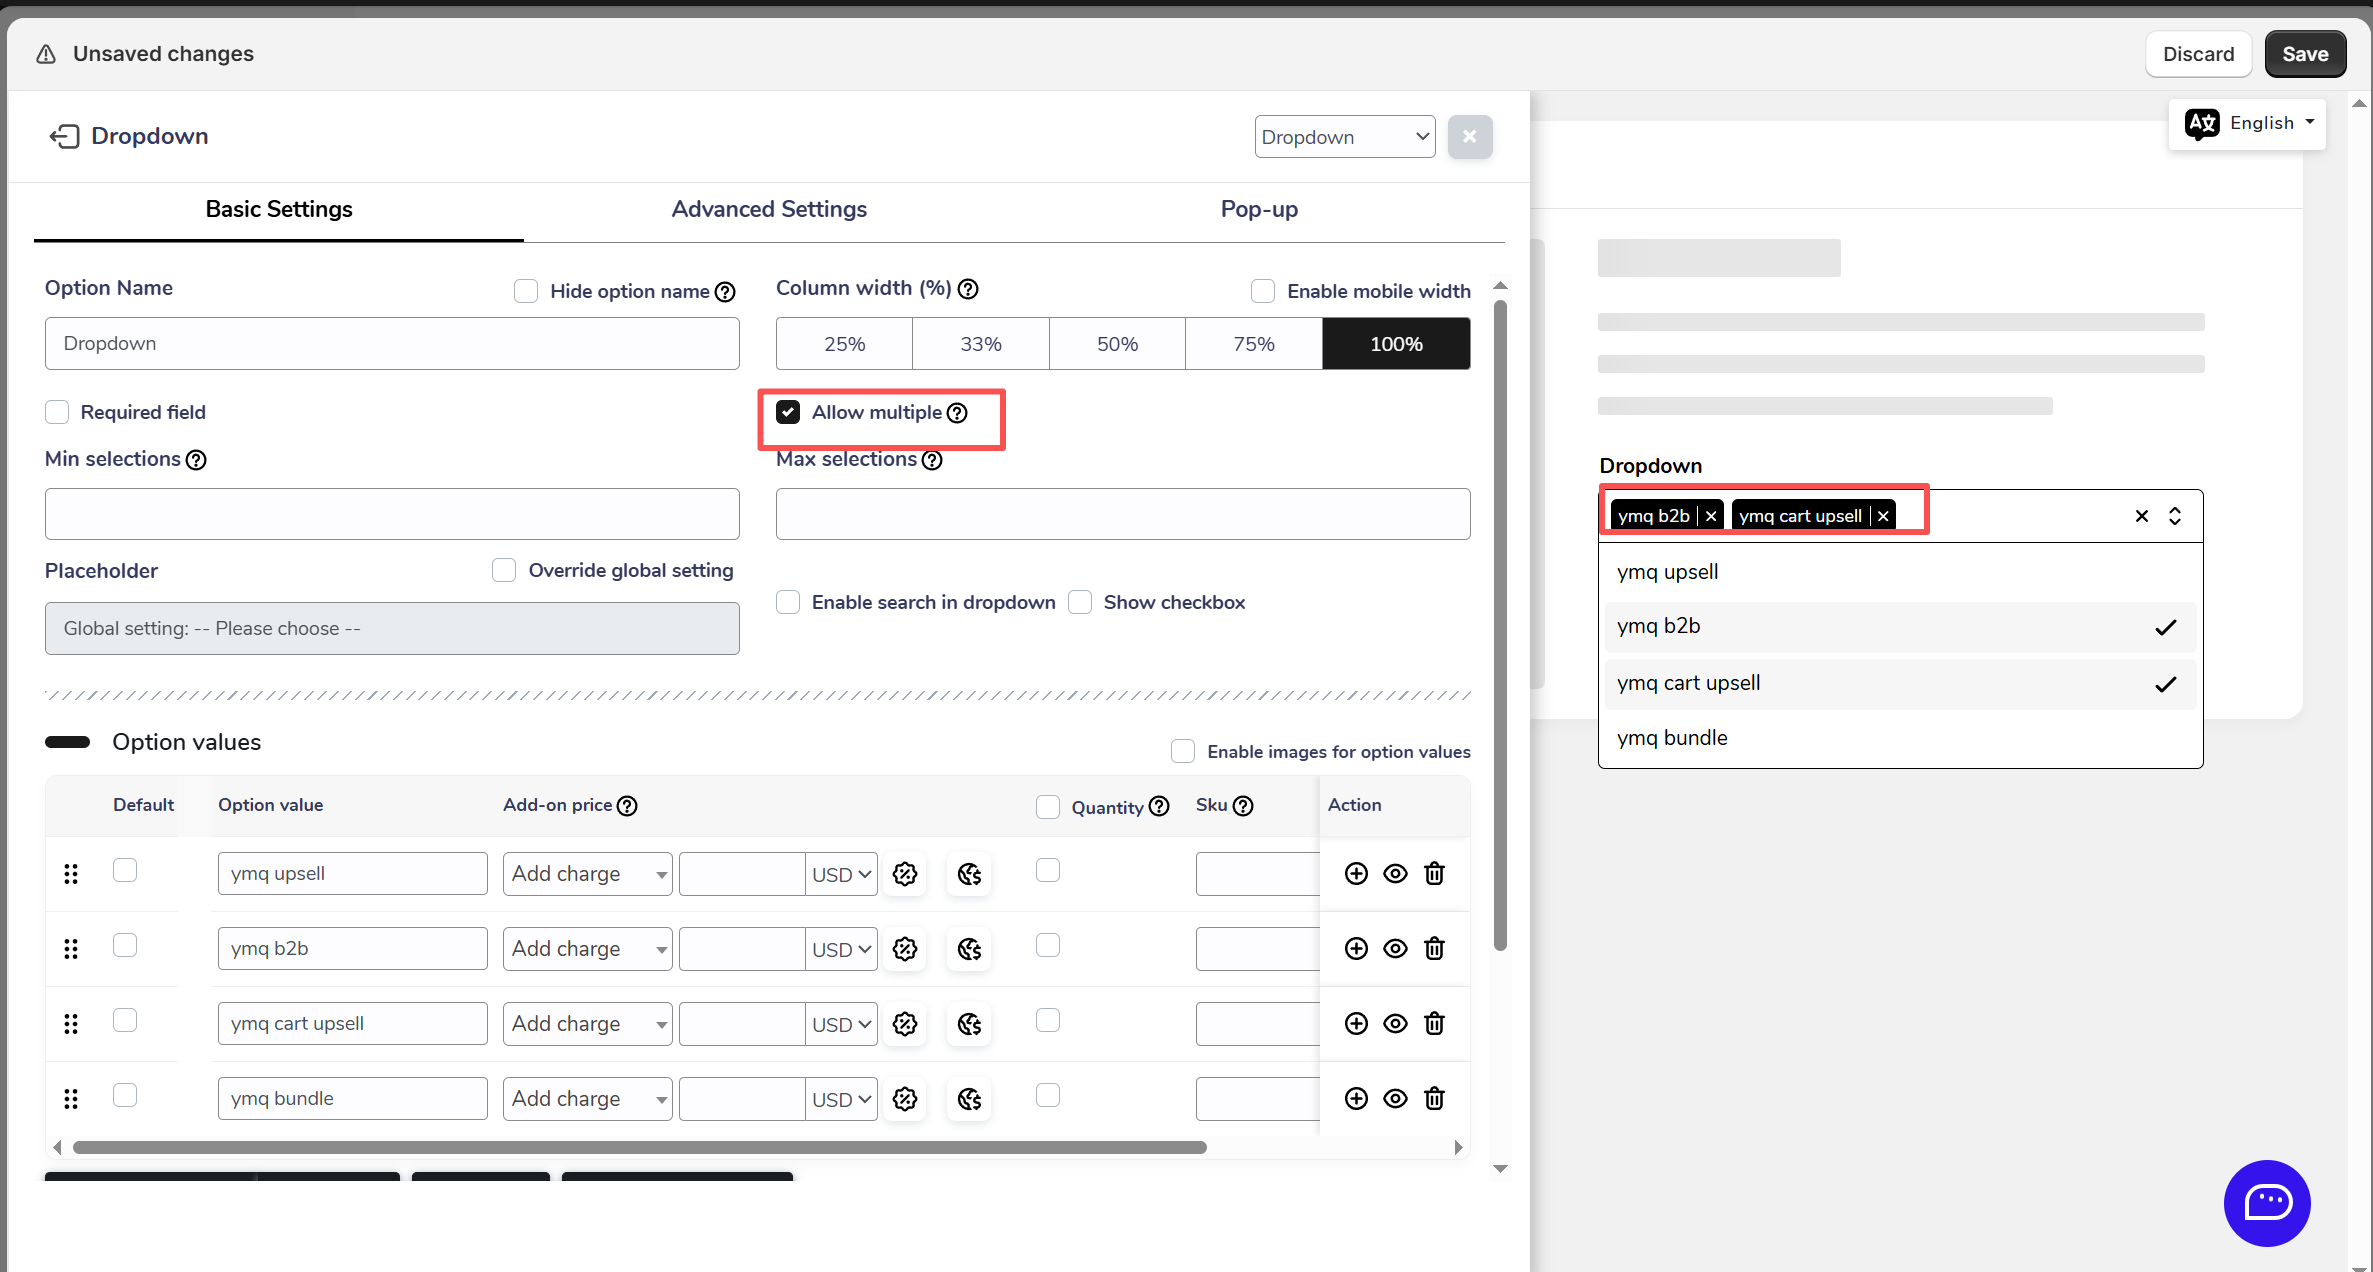The width and height of the screenshot is (2373, 1272).
Task: Enable the Required field checkbox
Action: [x=57, y=412]
